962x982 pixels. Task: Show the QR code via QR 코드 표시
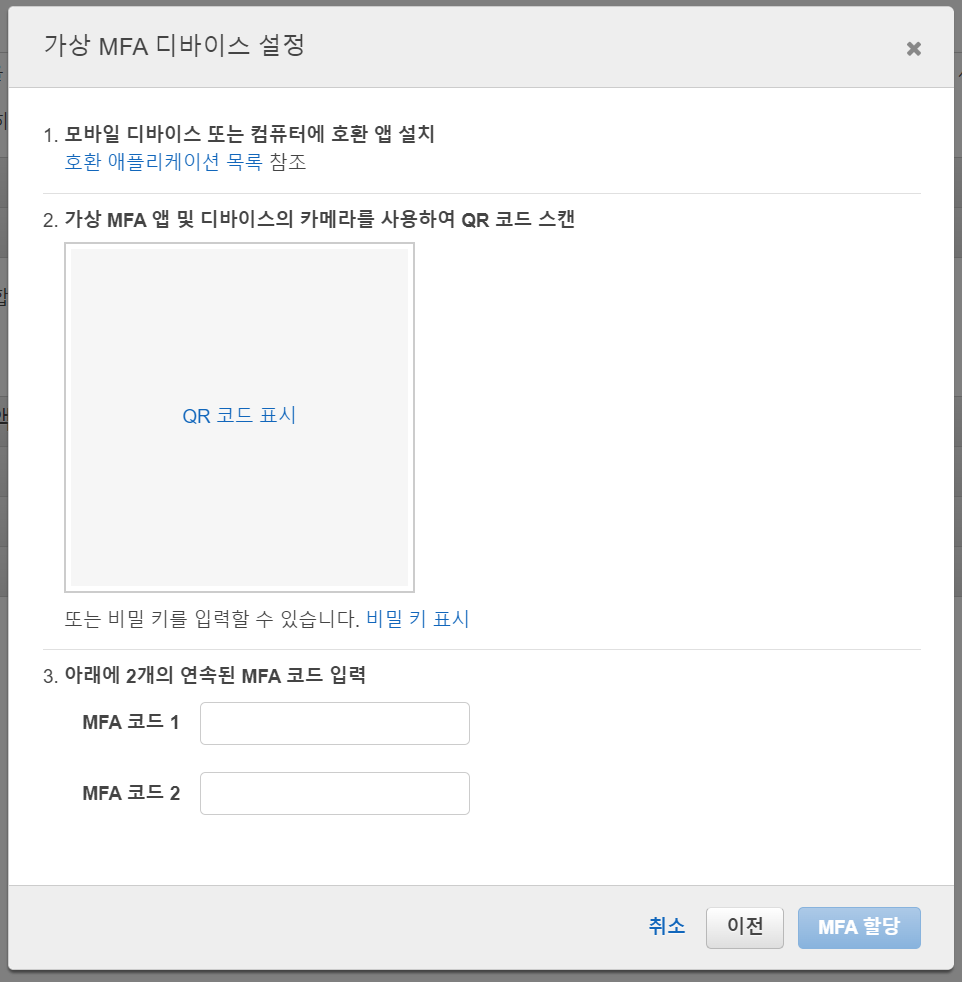[239, 416]
